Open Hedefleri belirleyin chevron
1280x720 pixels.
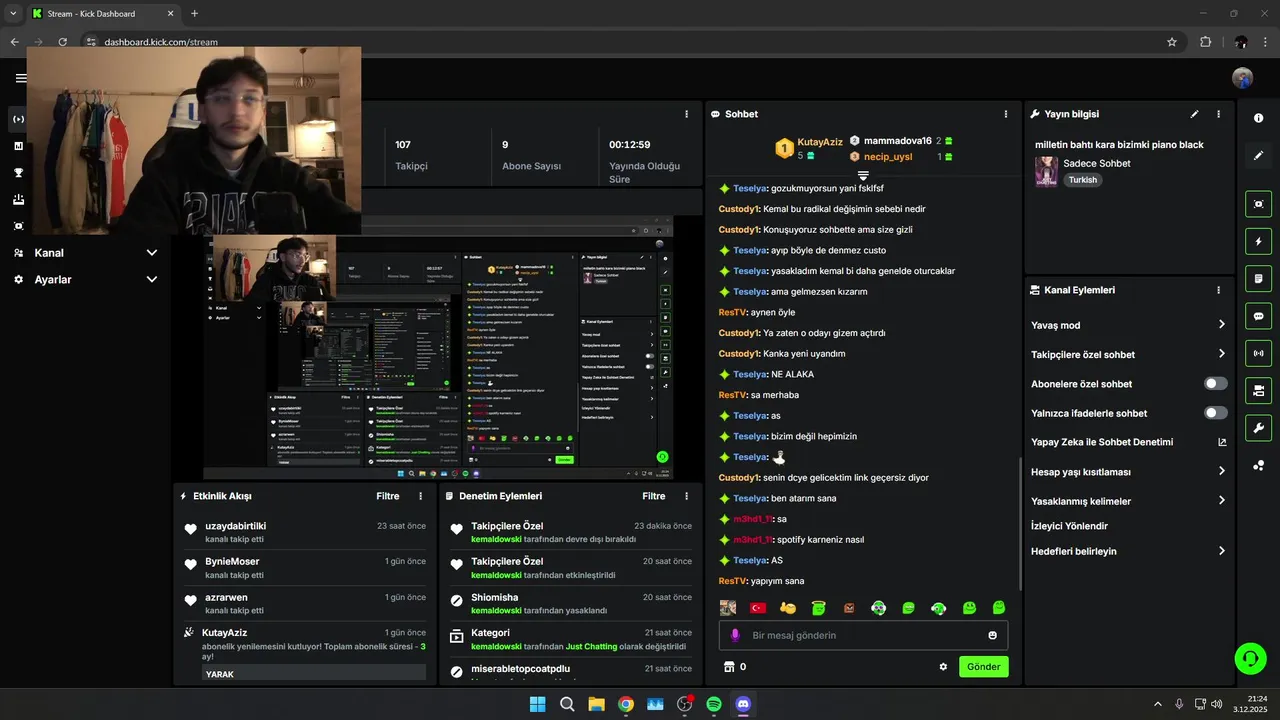[1221, 551]
